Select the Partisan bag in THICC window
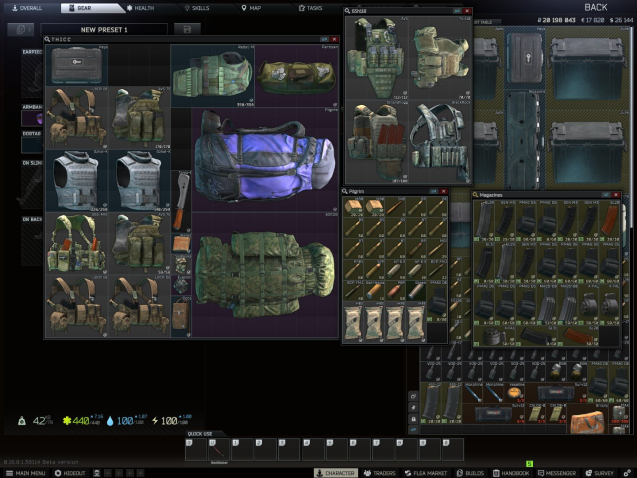Viewport: 637px width, 478px height. [x=297, y=76]
